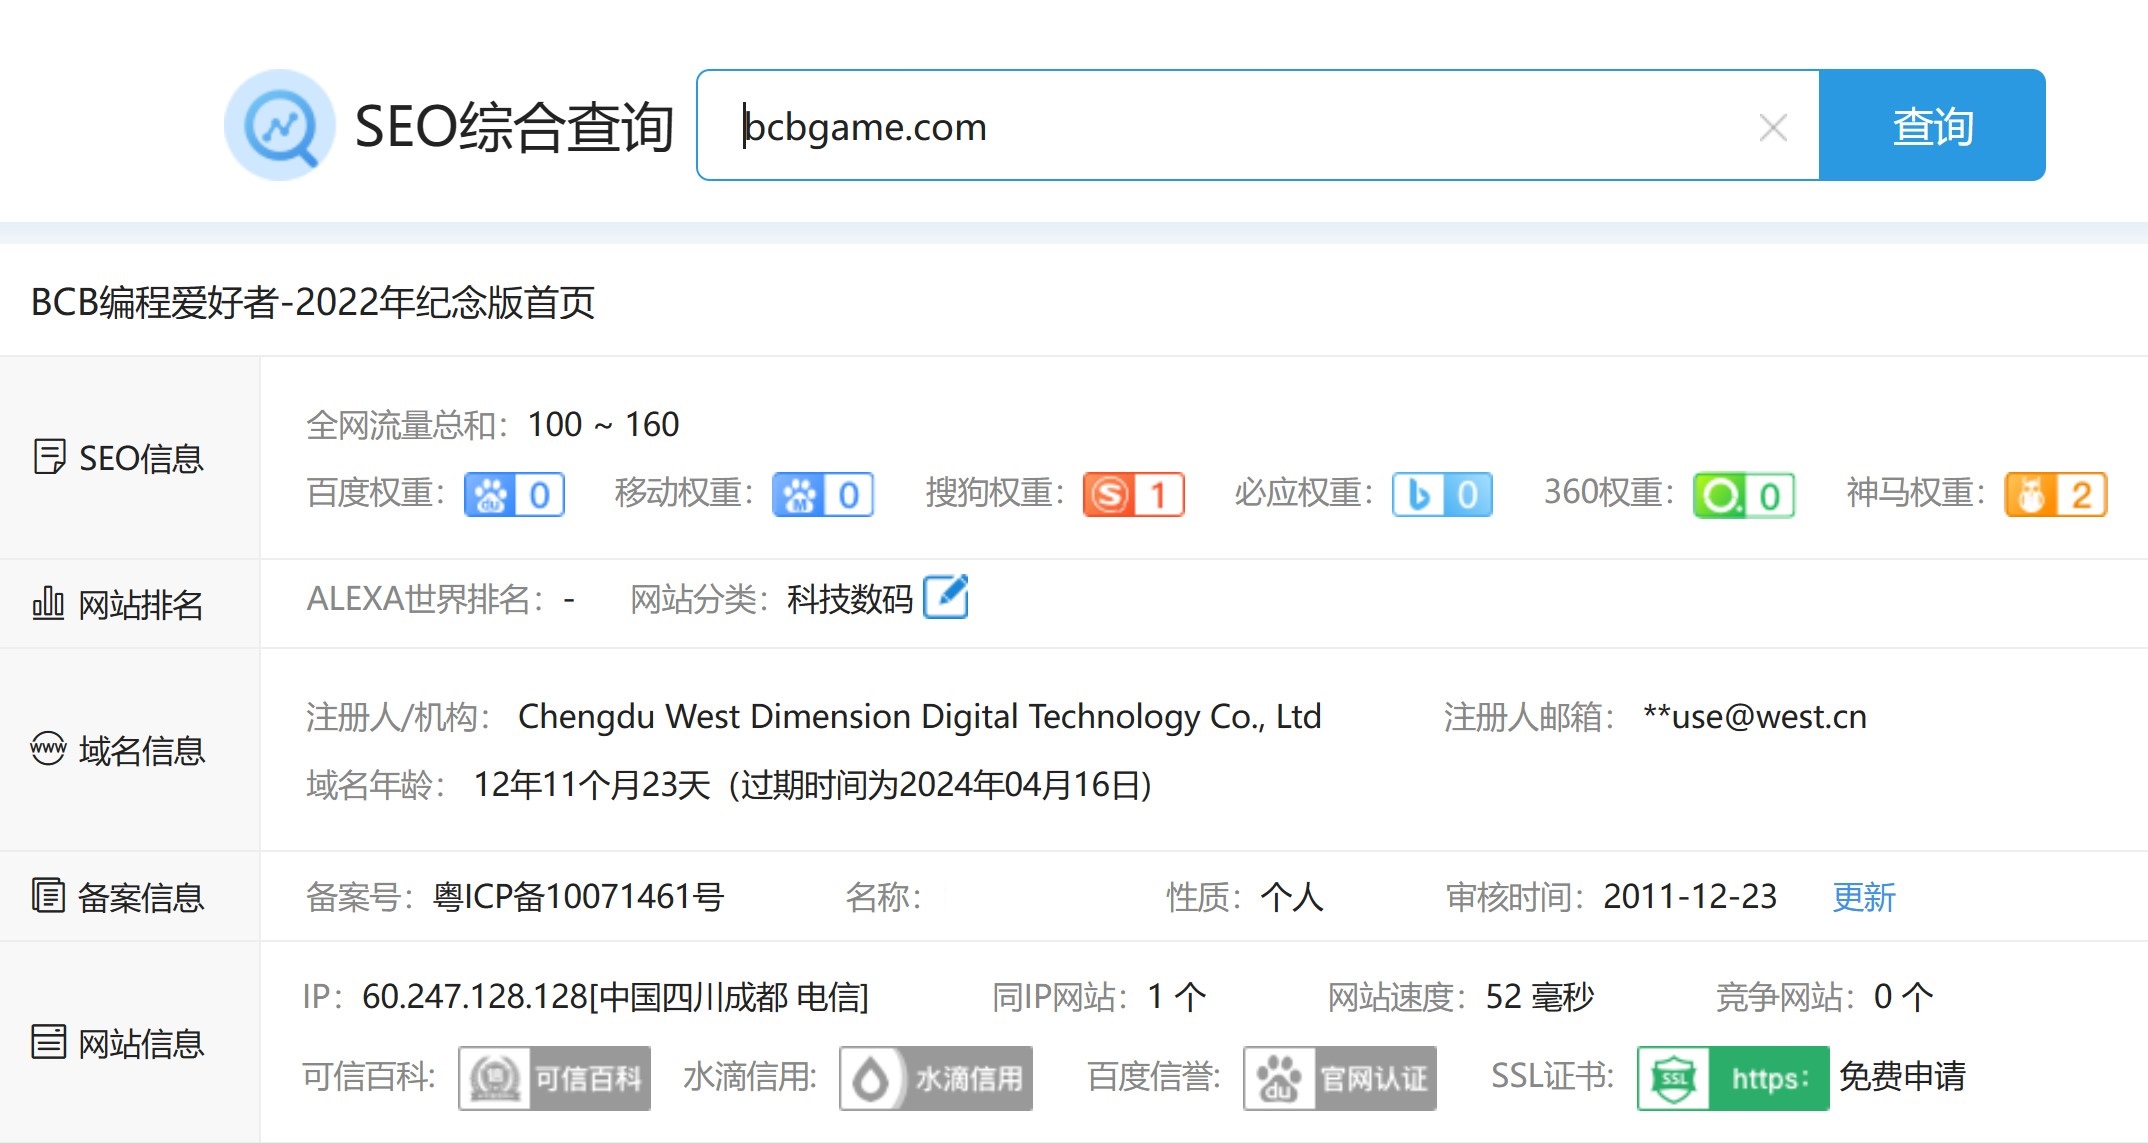Viewport: 2148px width, 1143px height.
Task: Select the traffic value 100 ~ 160
Action: pos(603,425)
